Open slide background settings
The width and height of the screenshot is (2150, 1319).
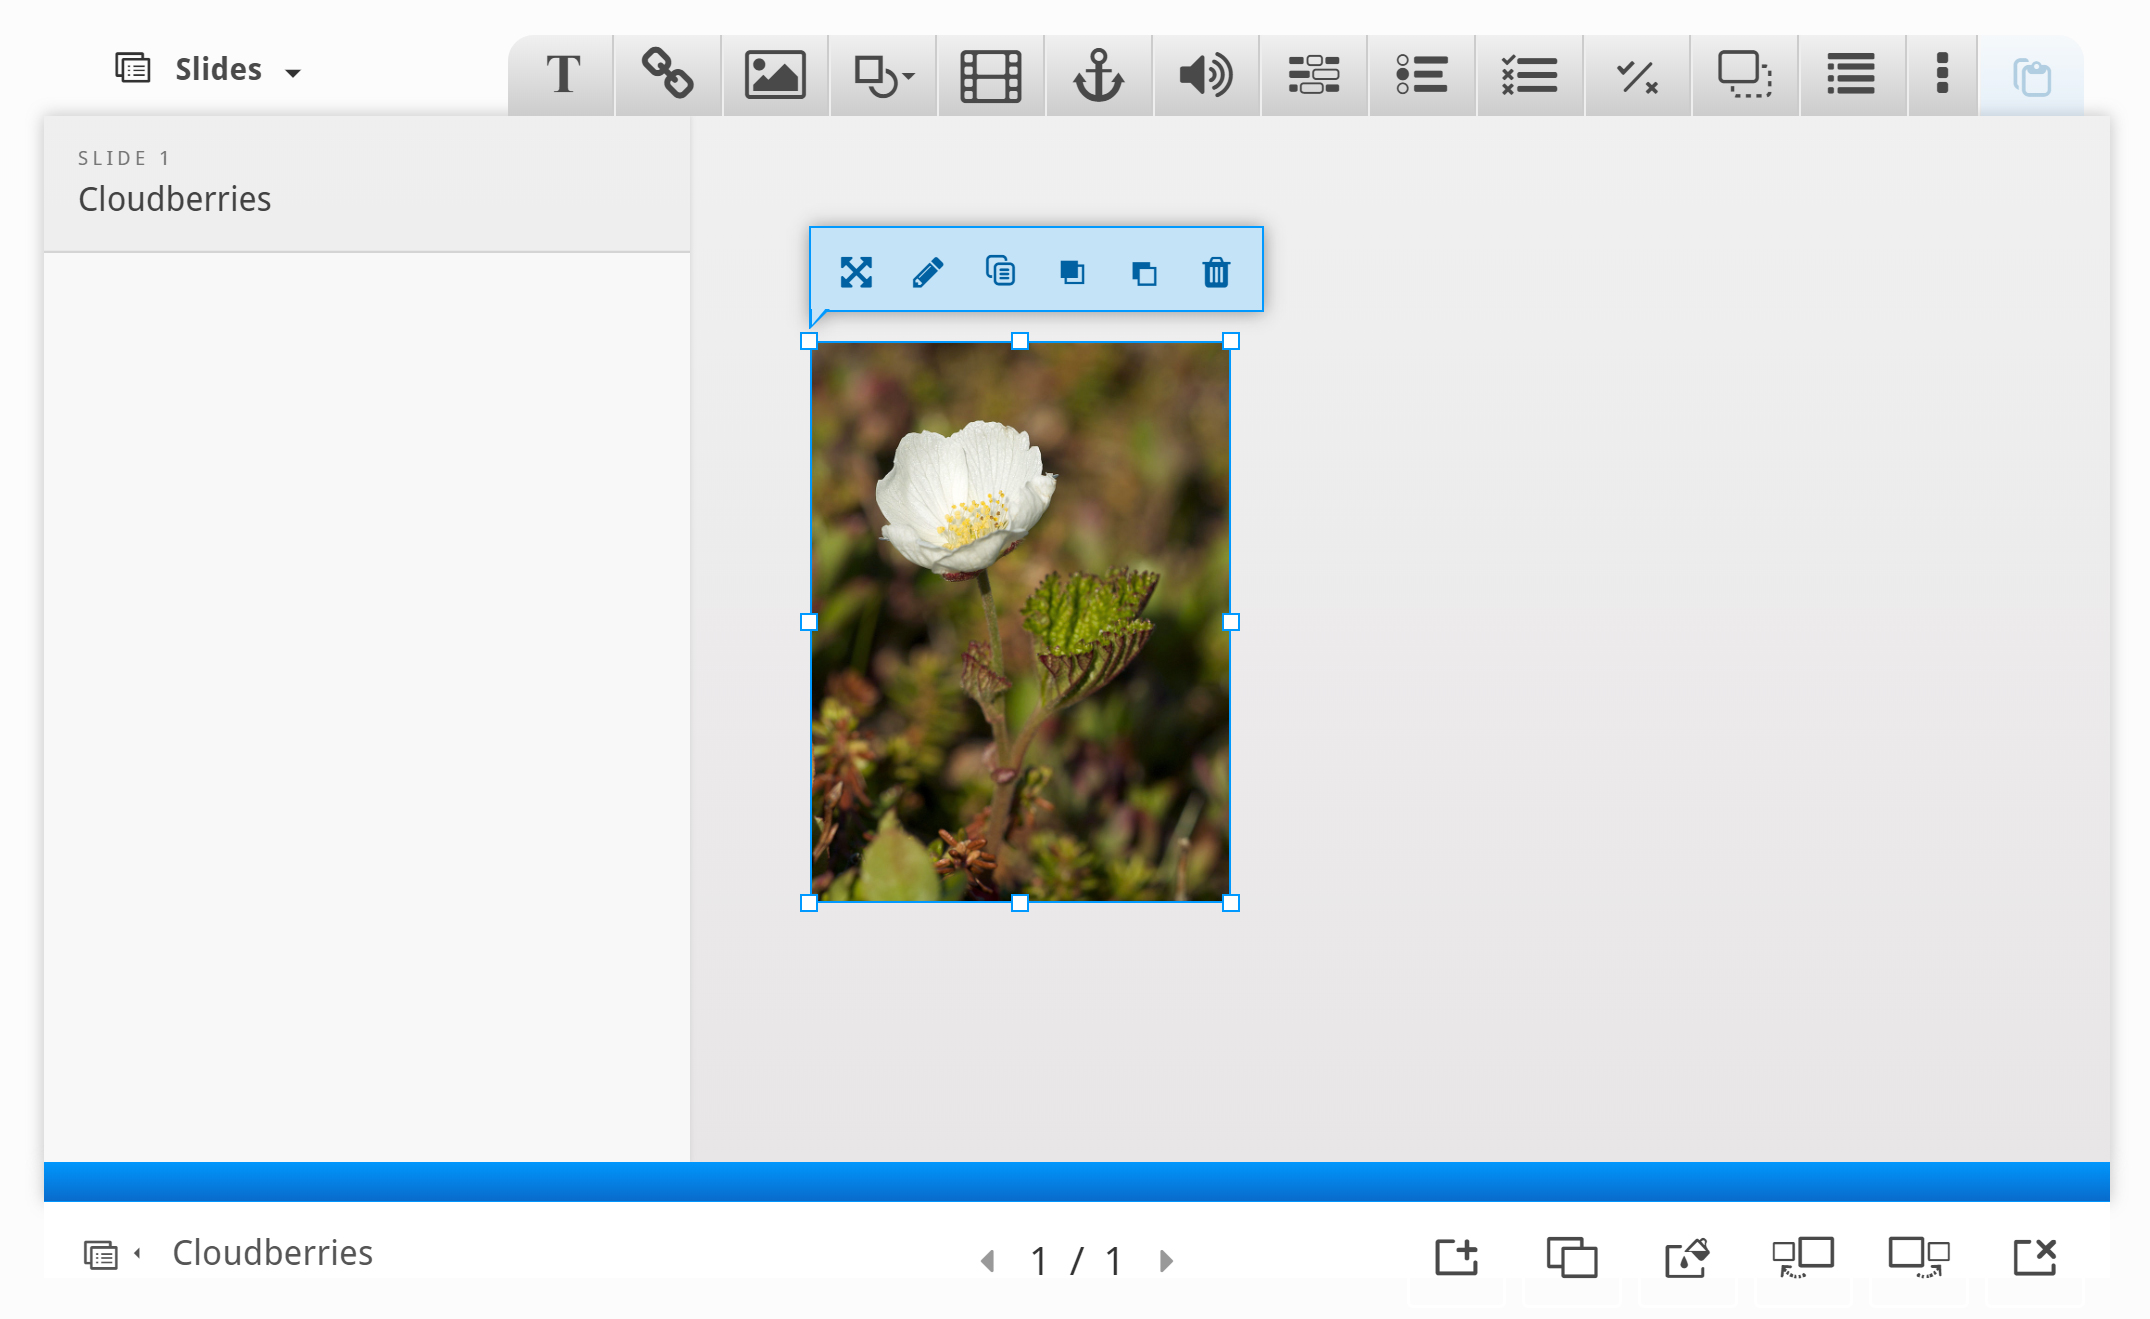(1687, 1257)
